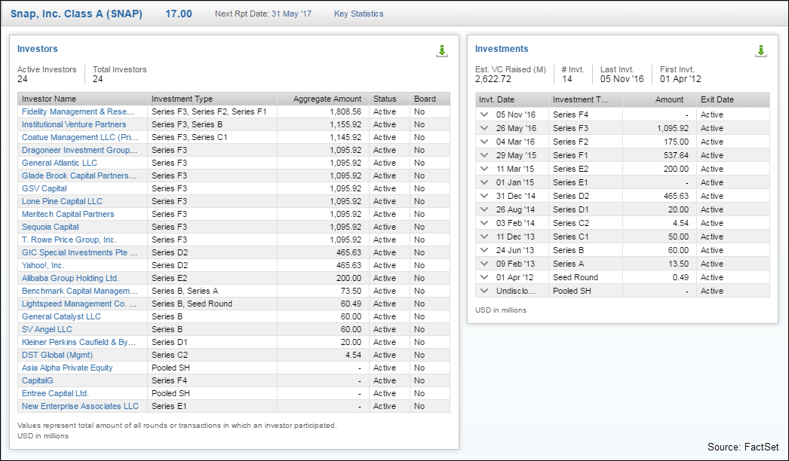The image size is (789, 461).
Task: Sort by Status column header
Action: (389, 99)
